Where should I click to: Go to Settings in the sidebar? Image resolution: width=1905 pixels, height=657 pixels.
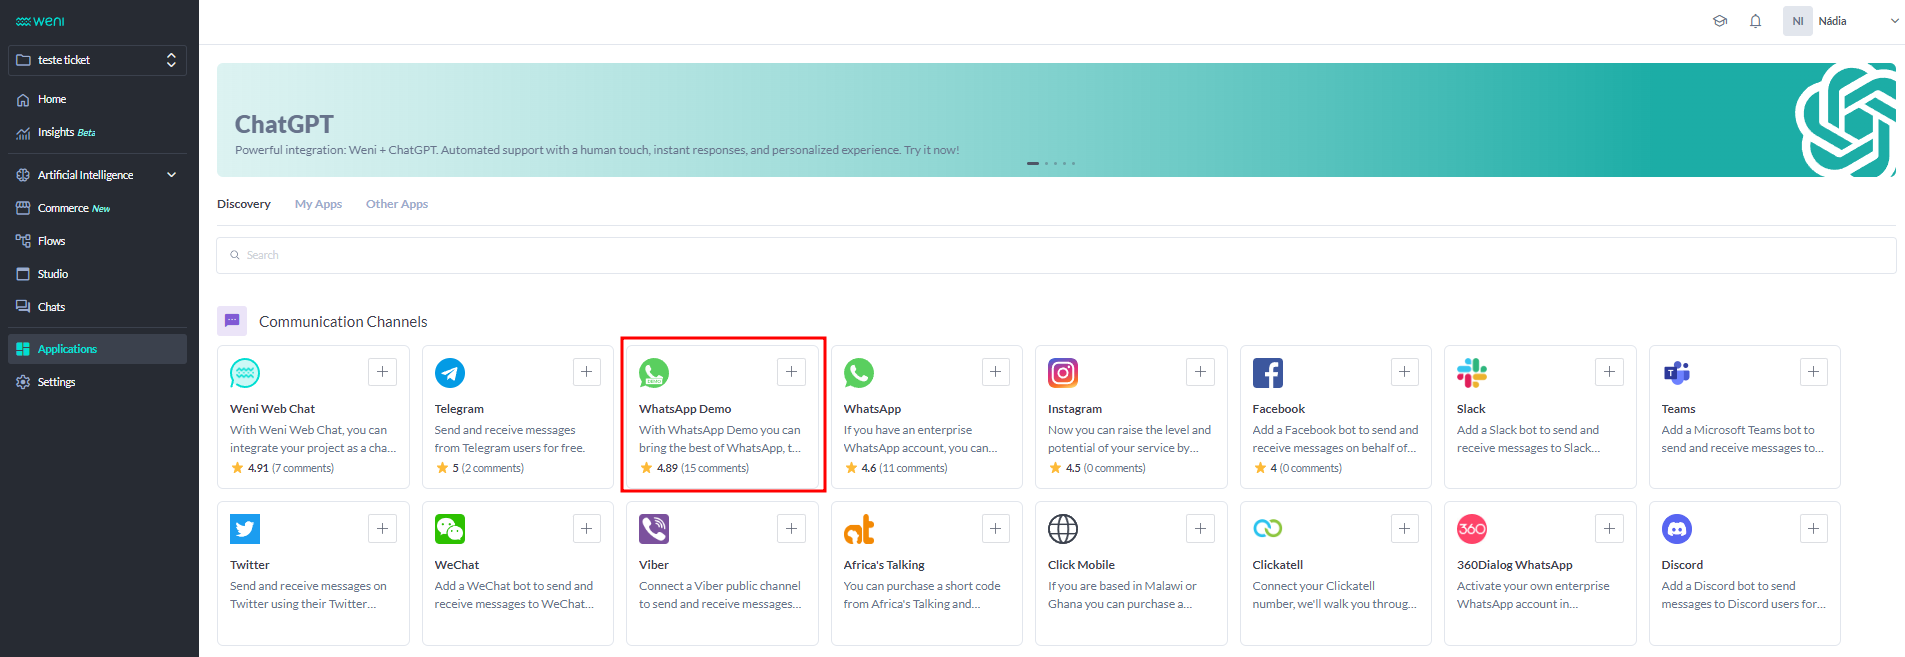click(x=56, y=382)
